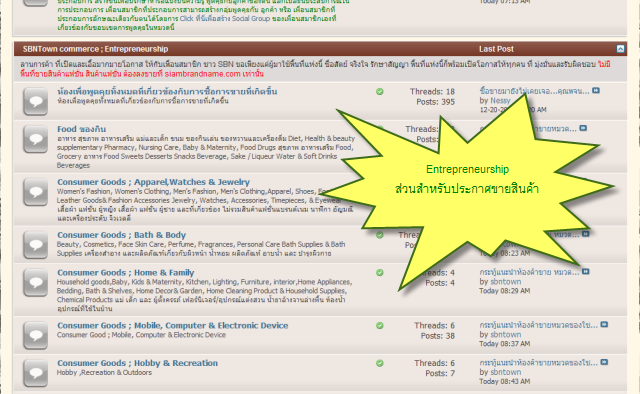Click speech bubble icon beside Apparel,Watches & Jewelry

pos(36,192)
